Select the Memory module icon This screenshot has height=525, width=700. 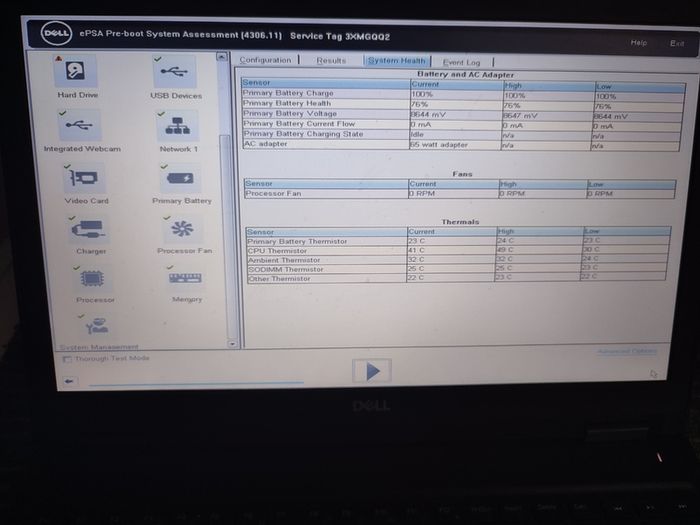click(185, 279)
